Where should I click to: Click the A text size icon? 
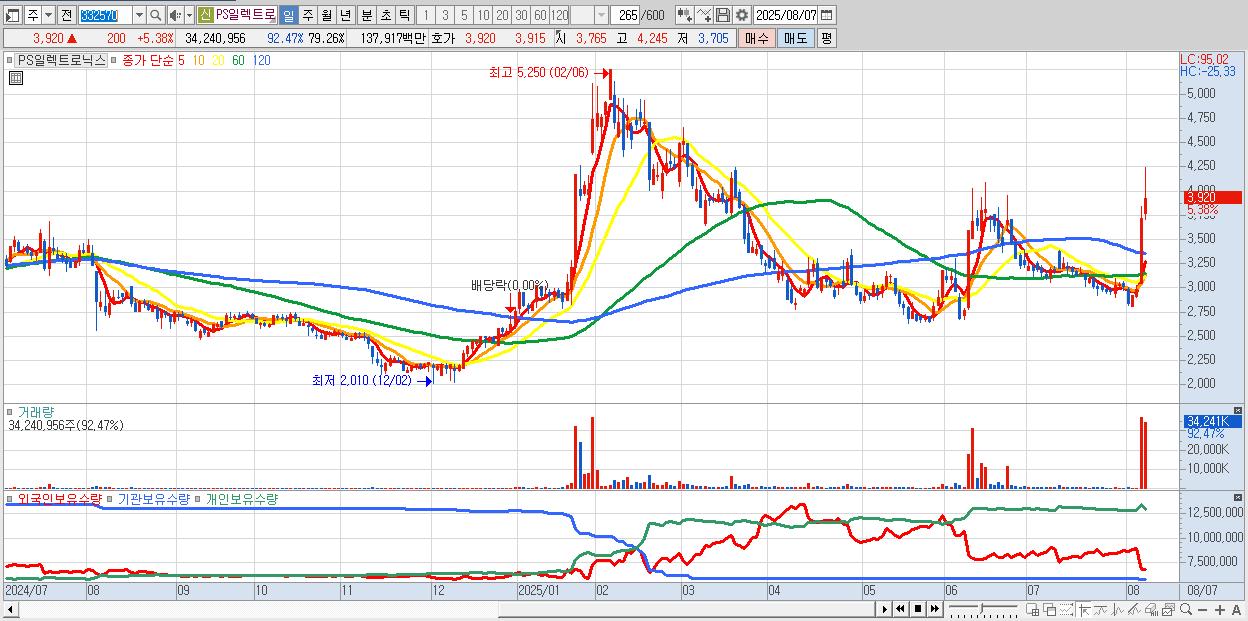point(1236,609)
